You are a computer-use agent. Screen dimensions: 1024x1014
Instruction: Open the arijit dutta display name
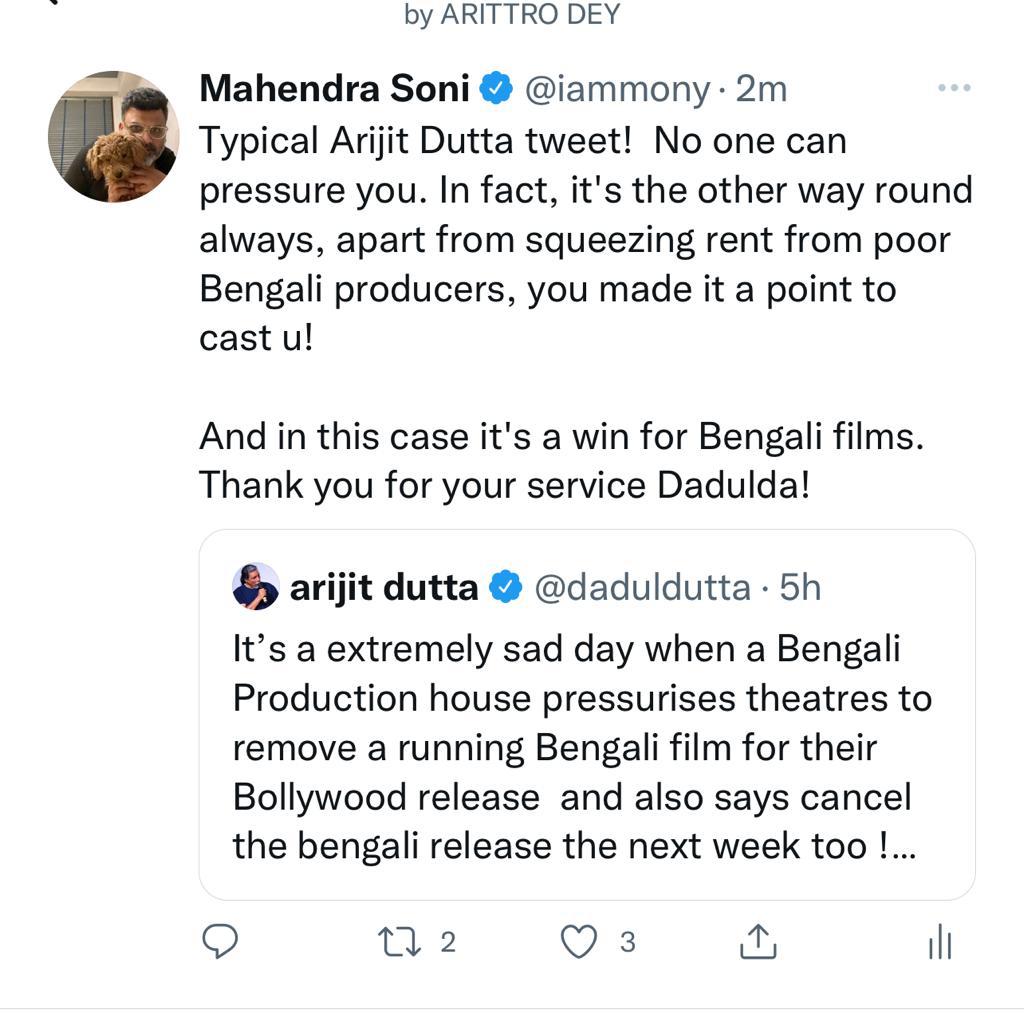click(384, 587)
